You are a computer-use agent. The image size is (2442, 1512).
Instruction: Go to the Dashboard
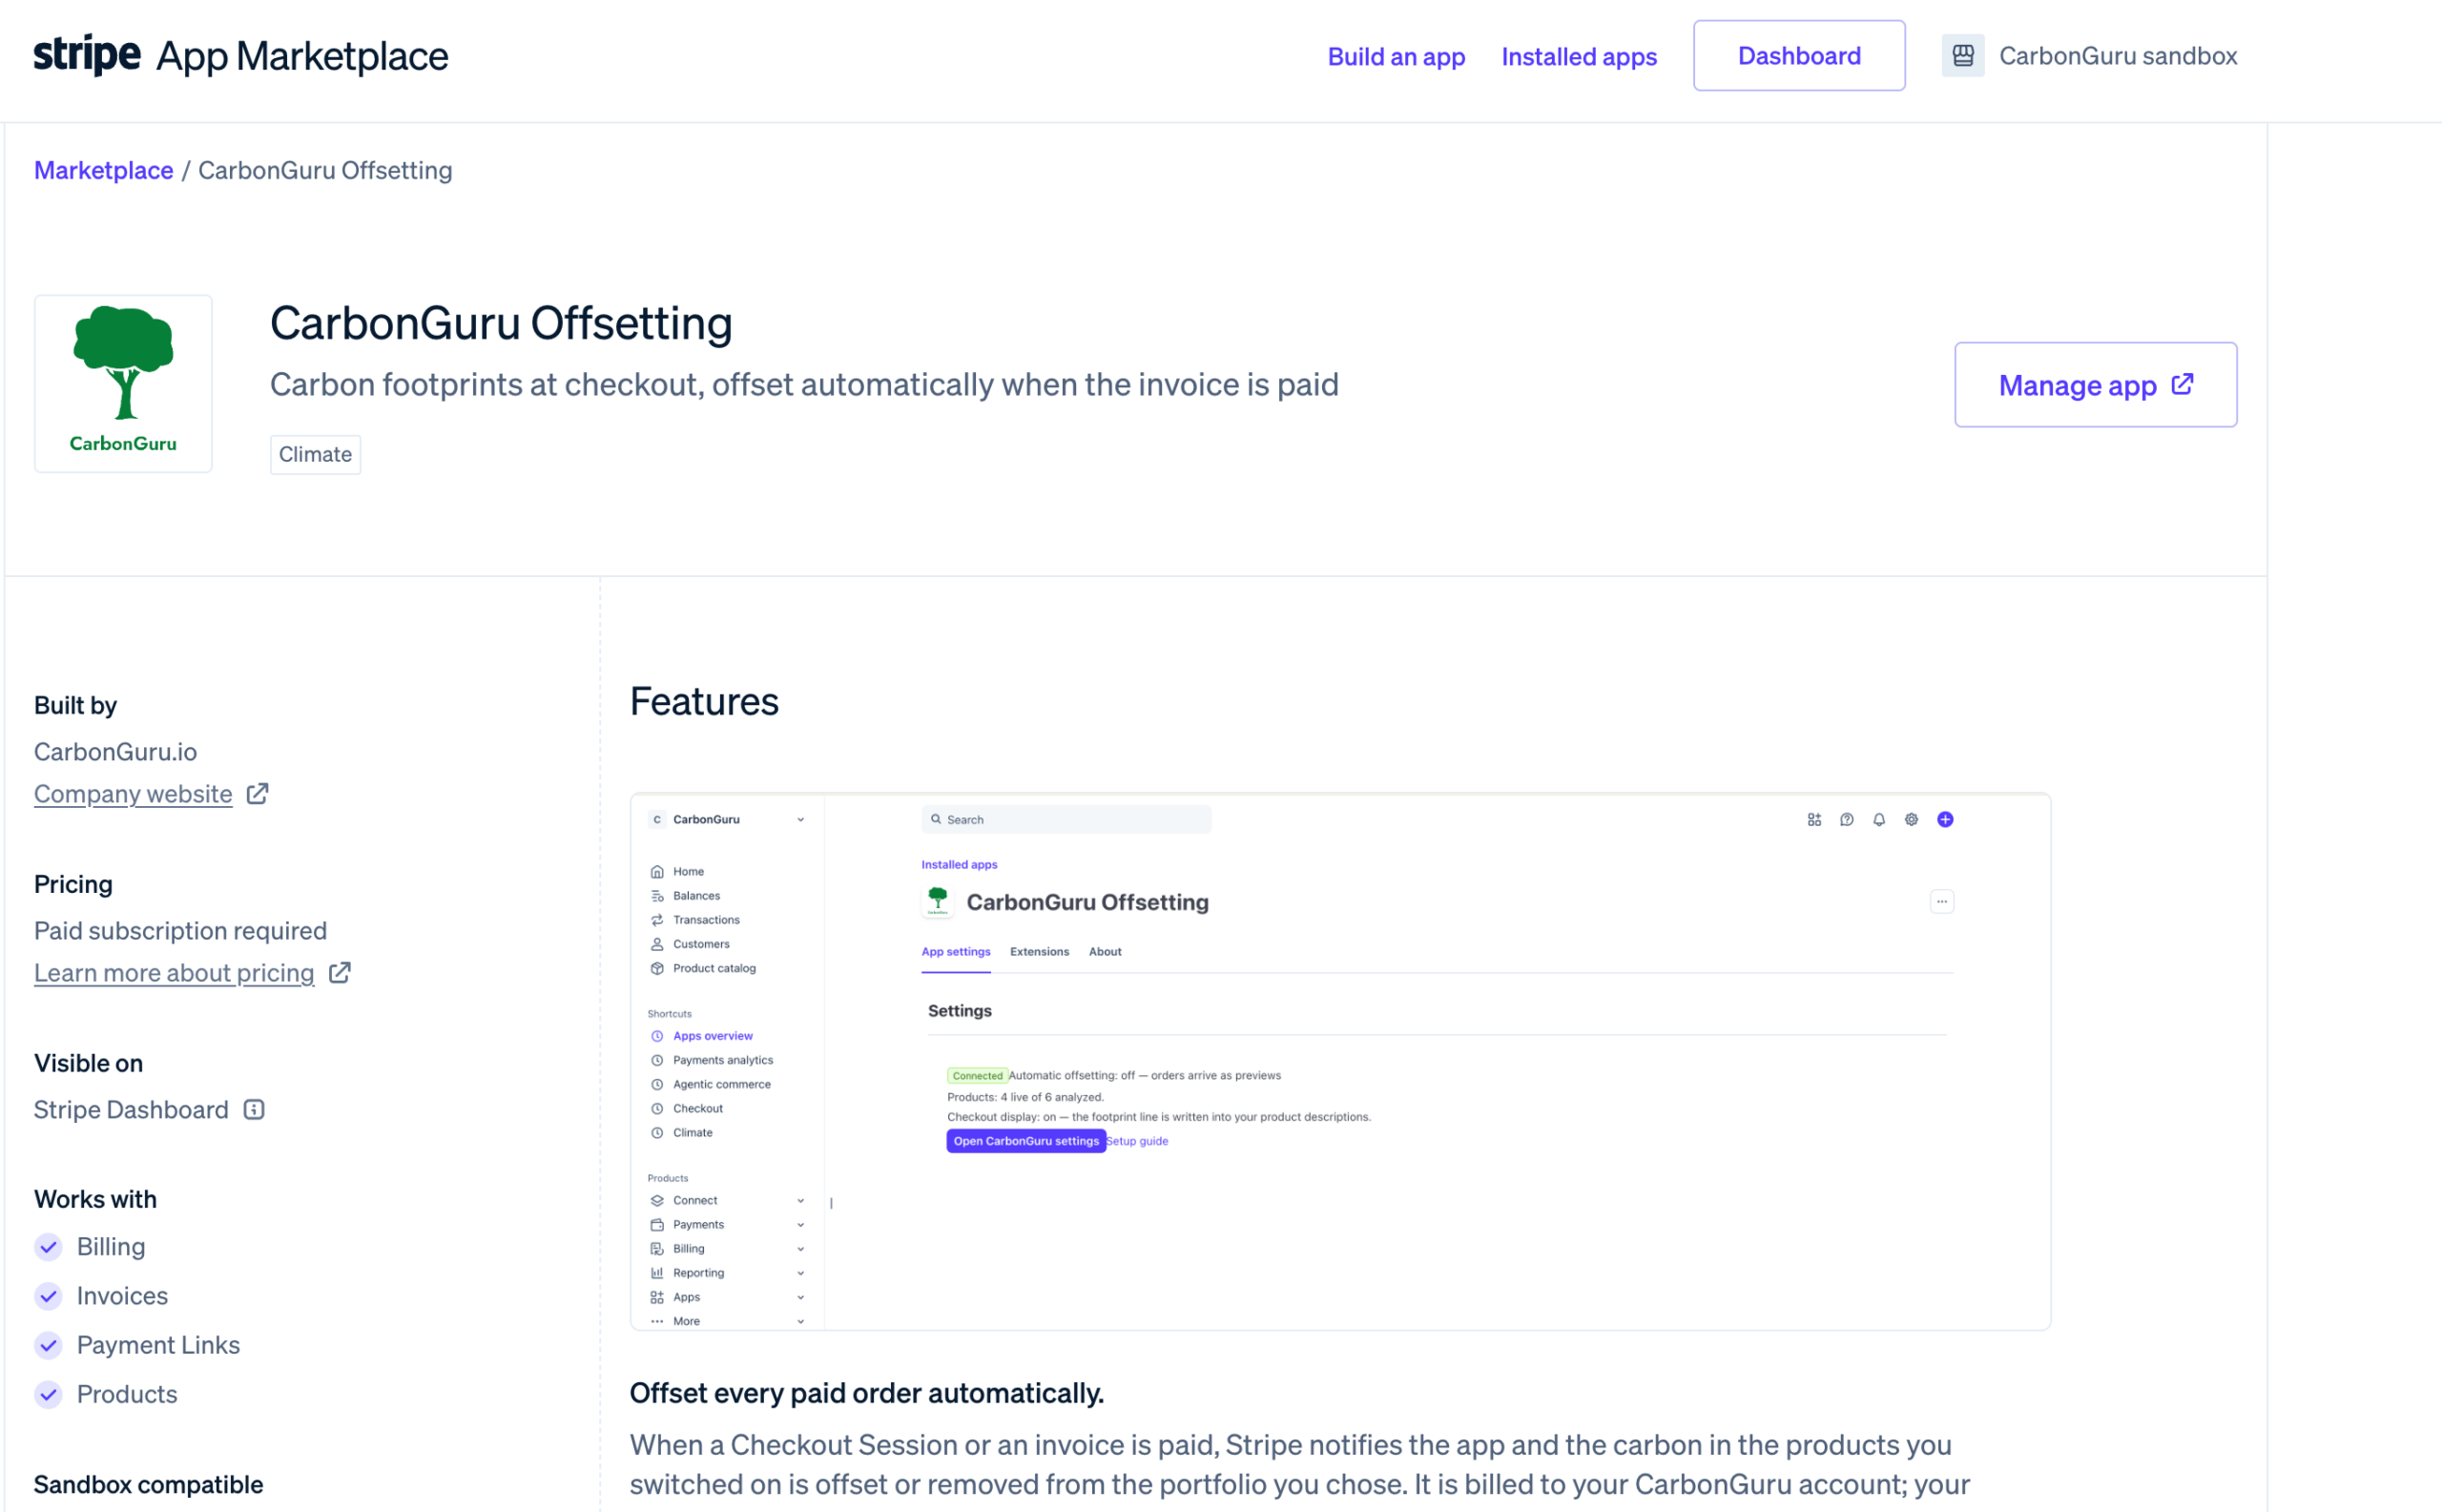pyautogui.click(x=1799, y=55)
